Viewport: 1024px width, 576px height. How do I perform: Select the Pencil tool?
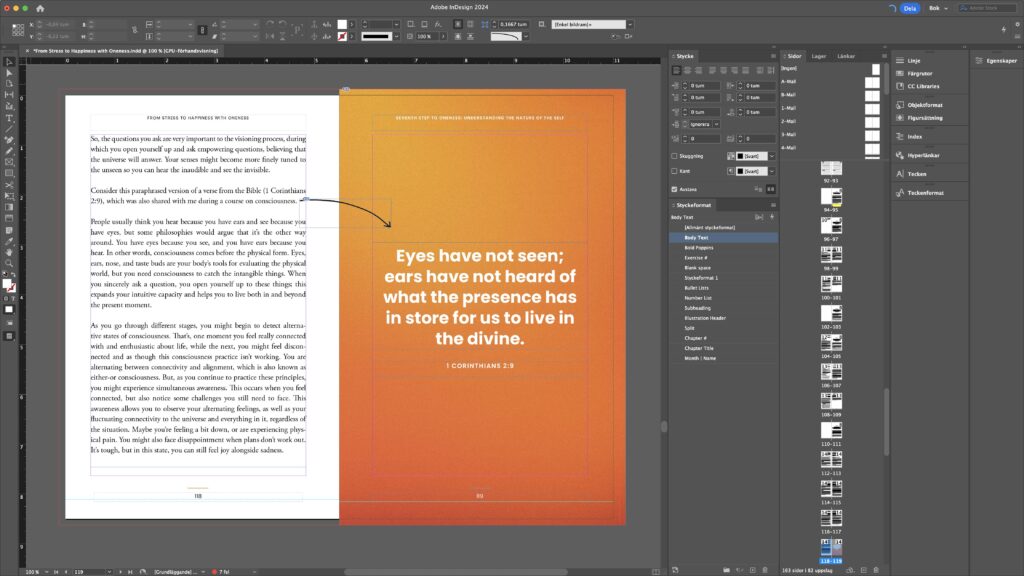(x=9, y=151)
